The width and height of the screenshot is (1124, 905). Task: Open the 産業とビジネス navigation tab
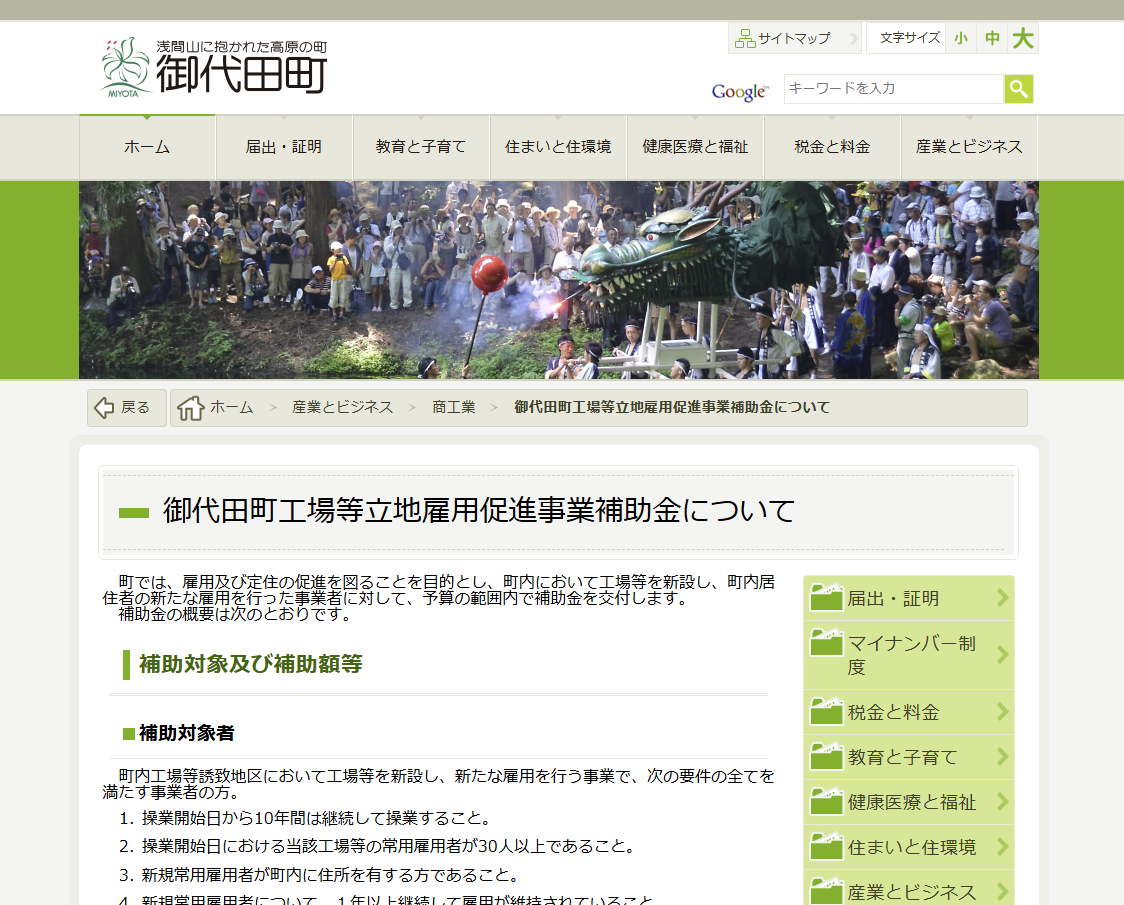969,147
